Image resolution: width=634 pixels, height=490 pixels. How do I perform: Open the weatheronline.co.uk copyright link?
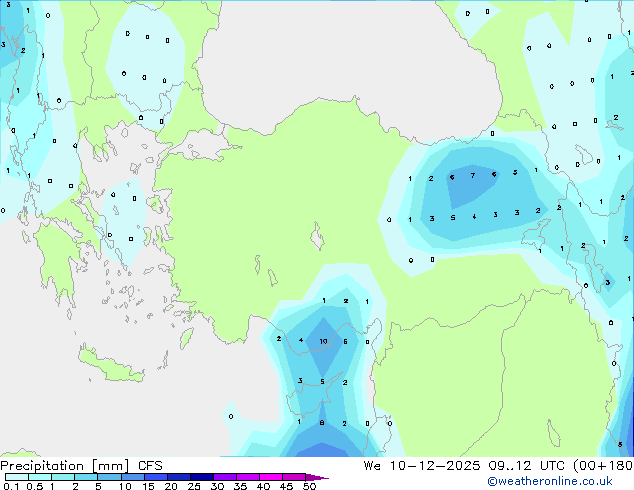pyautogui.click(x=549, y=481)
